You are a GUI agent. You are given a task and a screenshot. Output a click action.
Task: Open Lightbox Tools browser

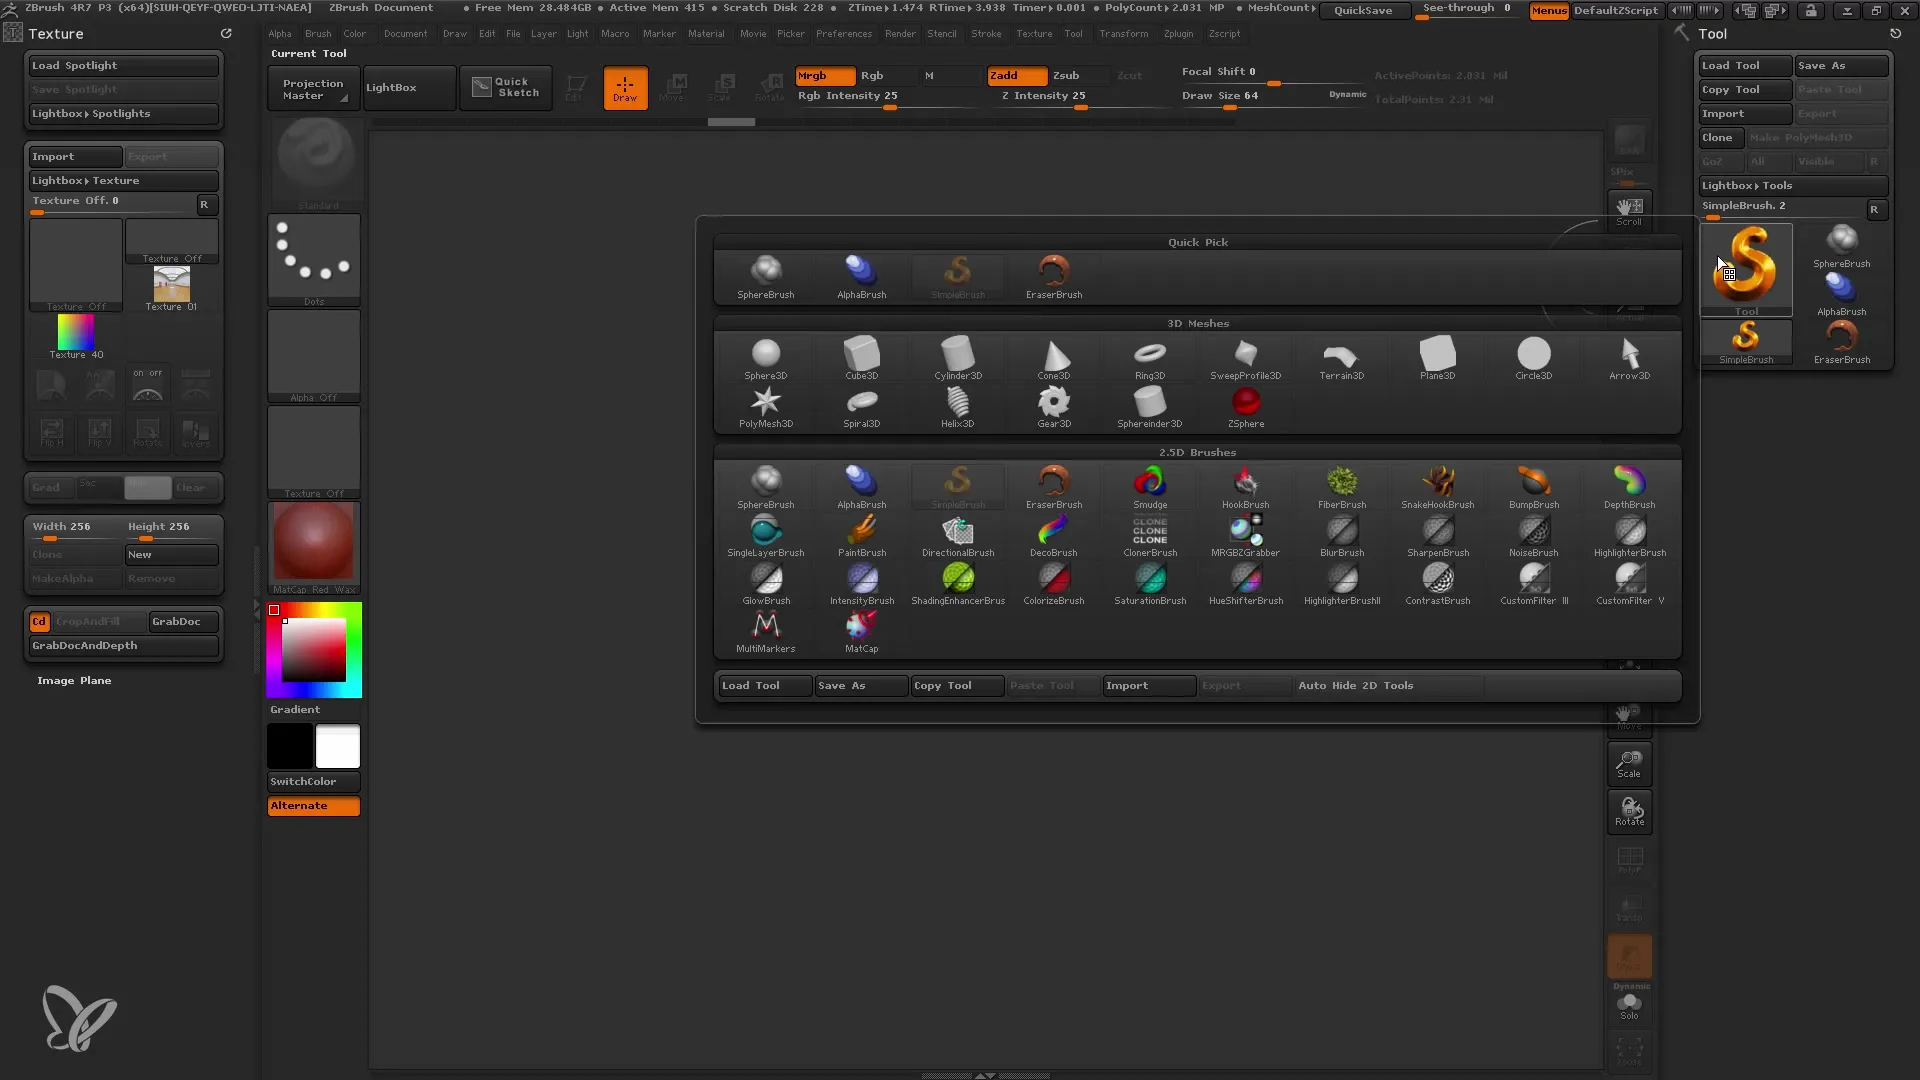pos(1793,186)
